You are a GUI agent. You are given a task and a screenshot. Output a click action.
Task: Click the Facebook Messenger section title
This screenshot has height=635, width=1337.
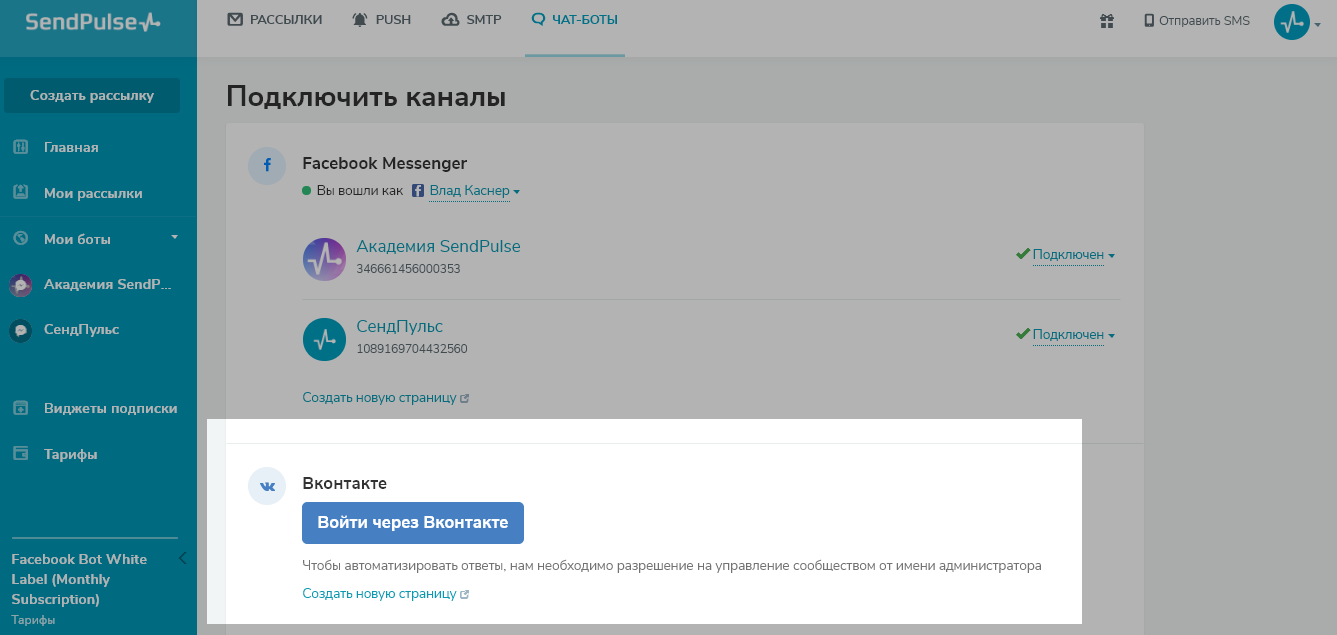pyautogui.click(x=385, y=163)
